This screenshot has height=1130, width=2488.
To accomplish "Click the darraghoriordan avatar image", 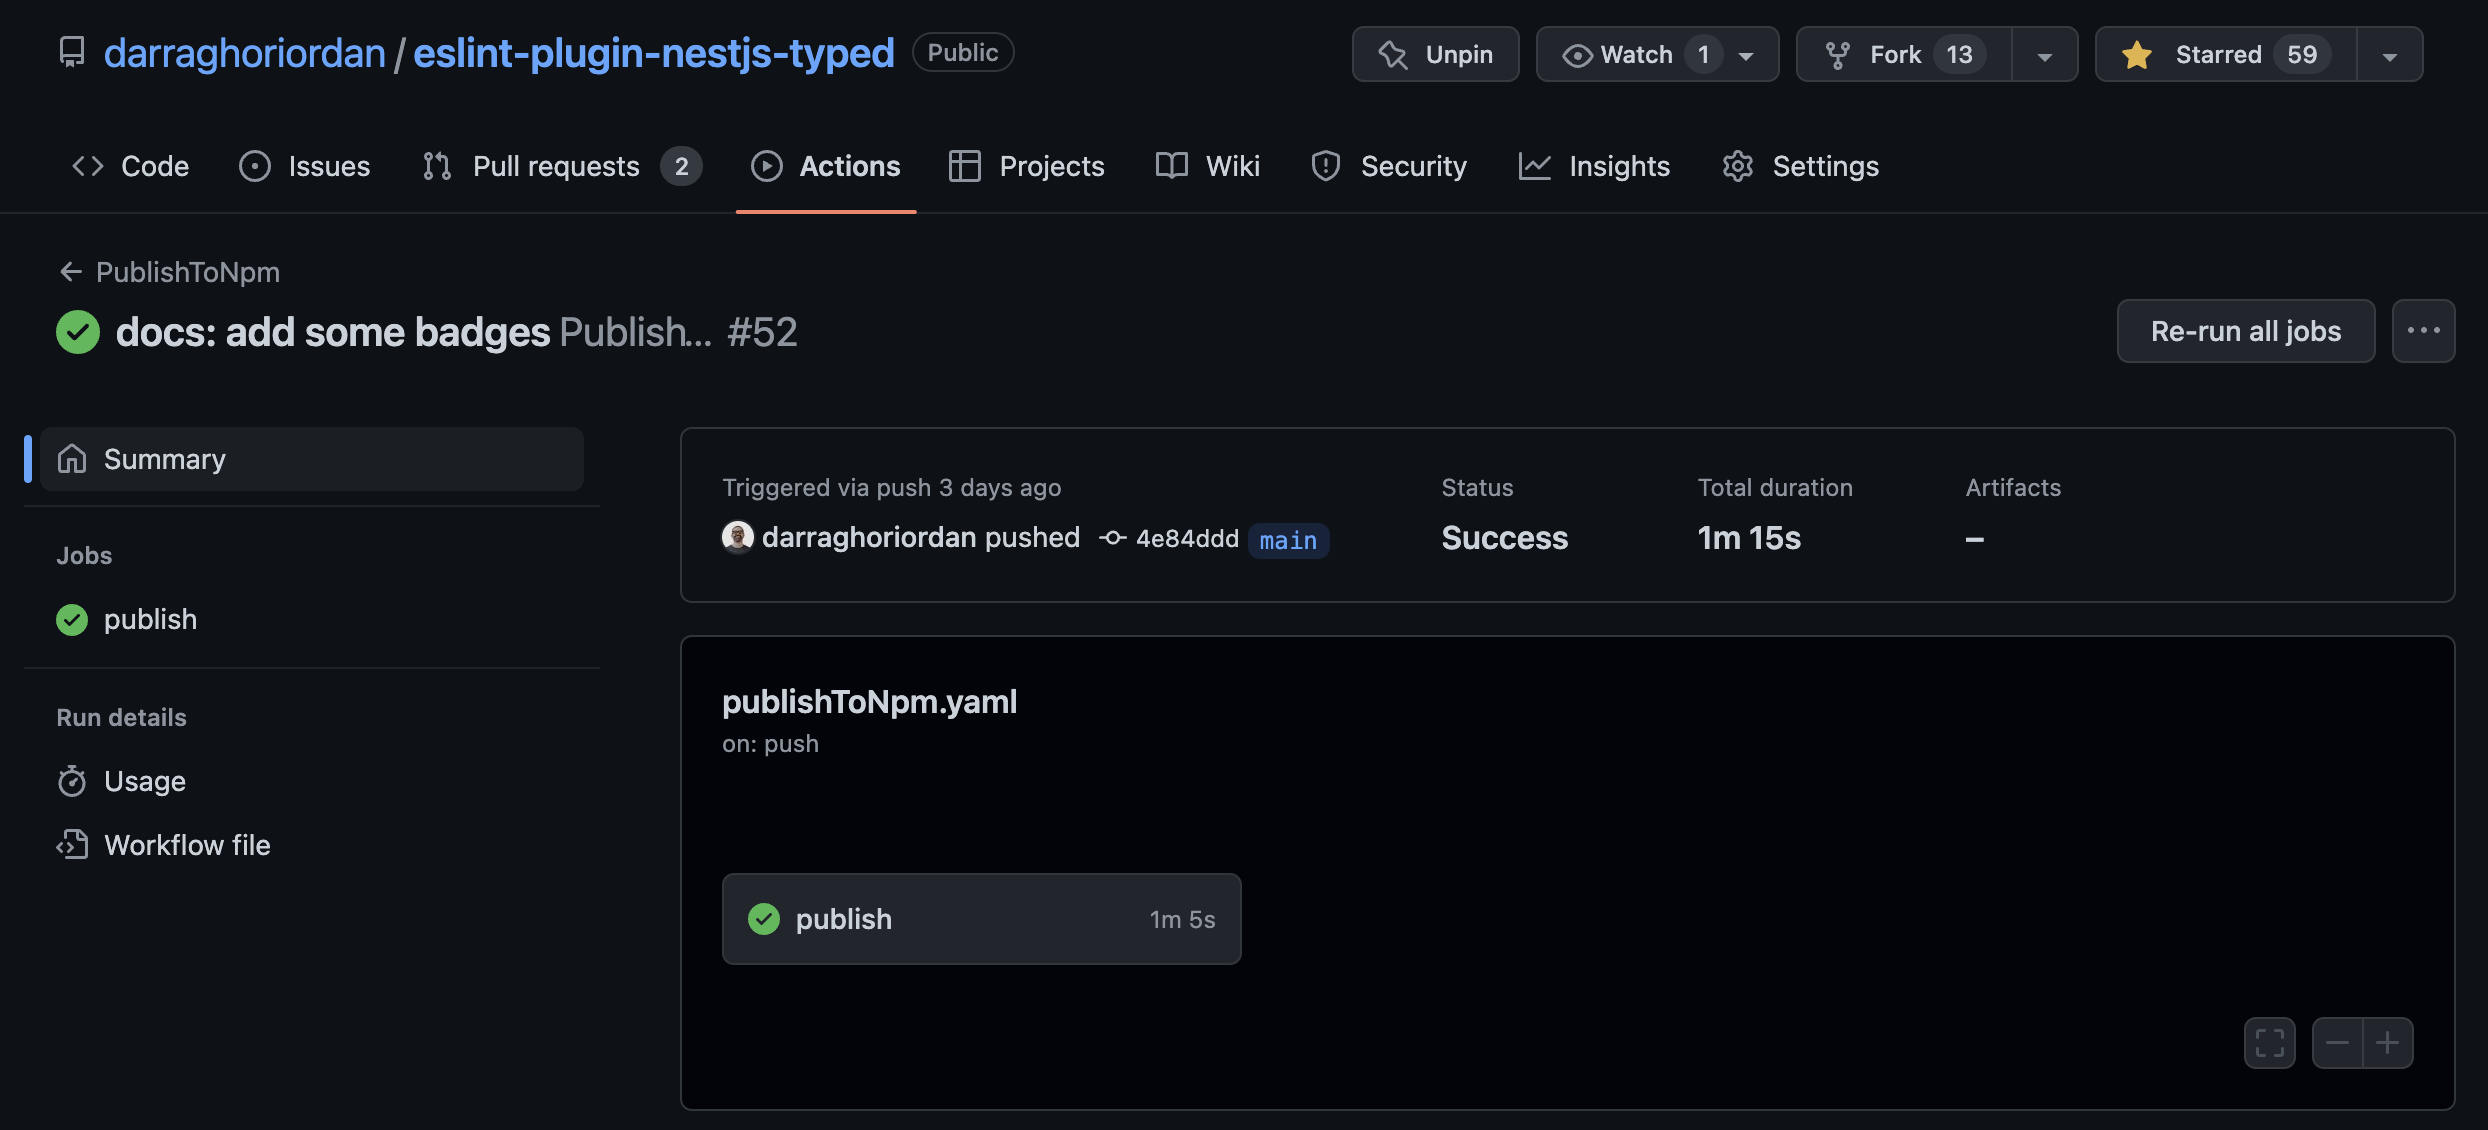I will 738,537.
